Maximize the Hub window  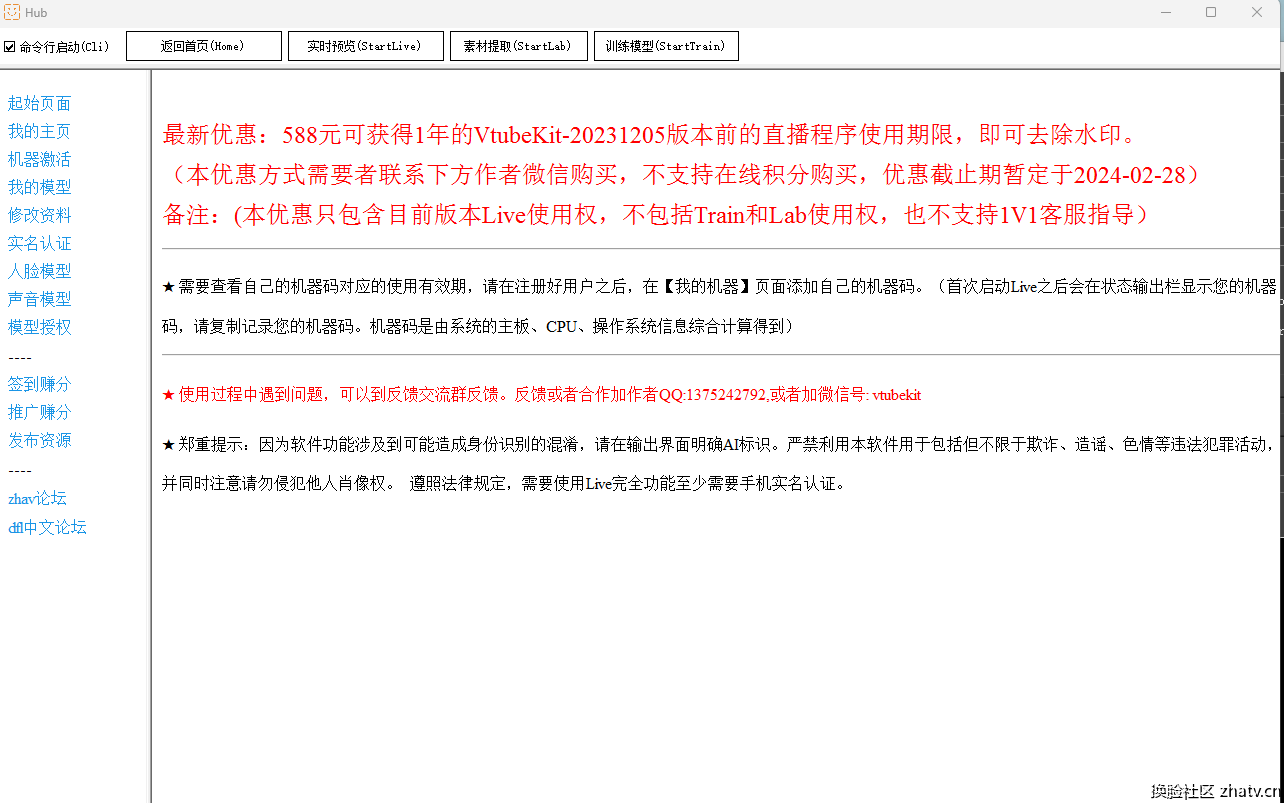(x=1211, y=12)
